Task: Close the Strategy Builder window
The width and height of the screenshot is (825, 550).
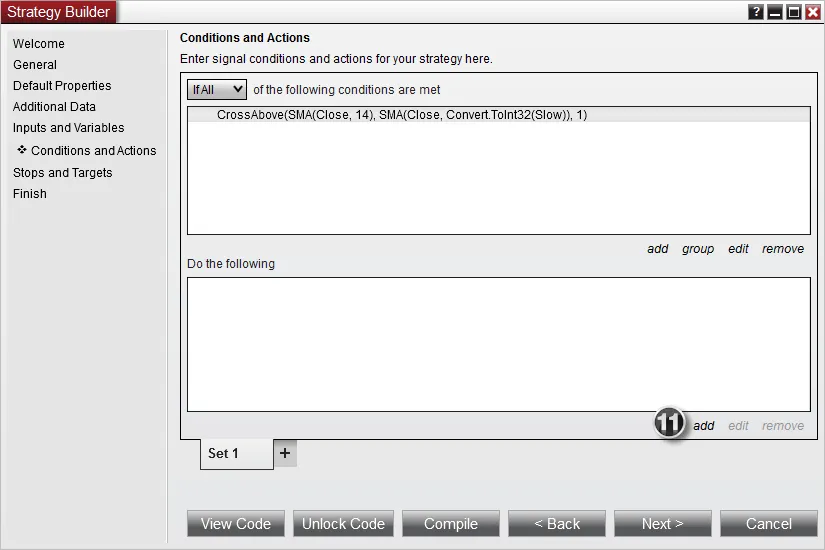Action: tap(812, 12)
